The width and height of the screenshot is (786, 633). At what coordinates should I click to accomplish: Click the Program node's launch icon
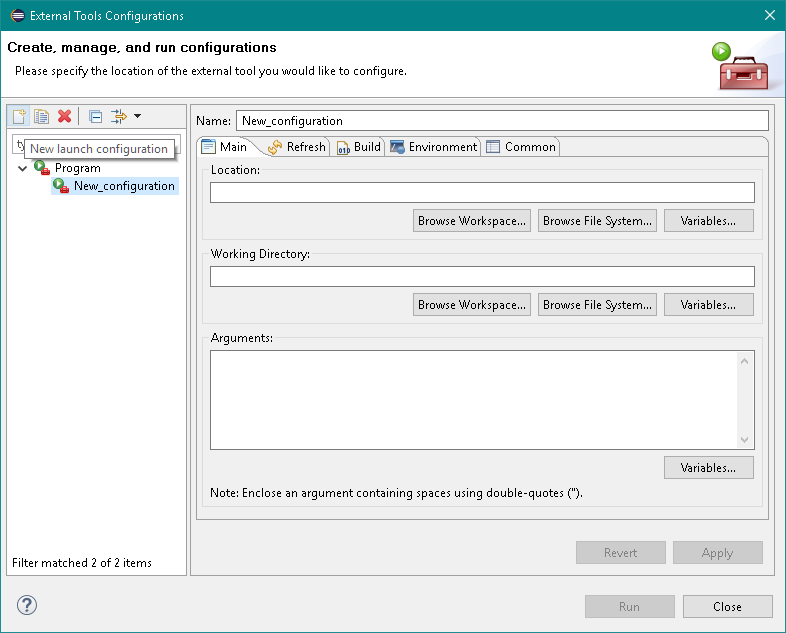click(42, 167)
